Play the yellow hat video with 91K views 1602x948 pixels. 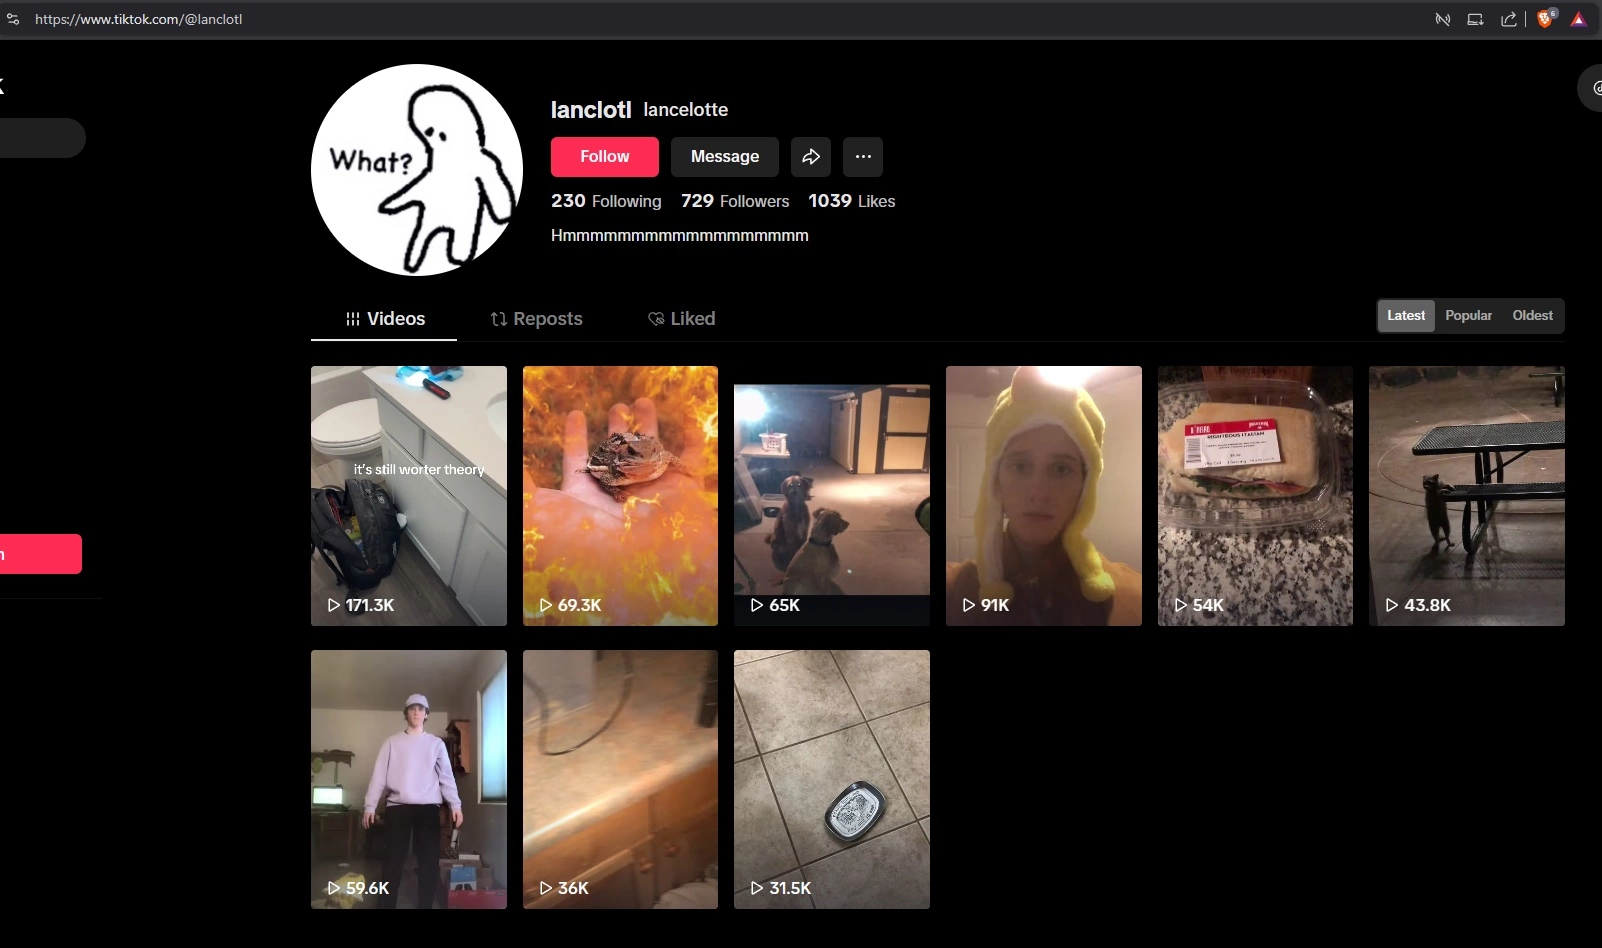coord(1044,496)
